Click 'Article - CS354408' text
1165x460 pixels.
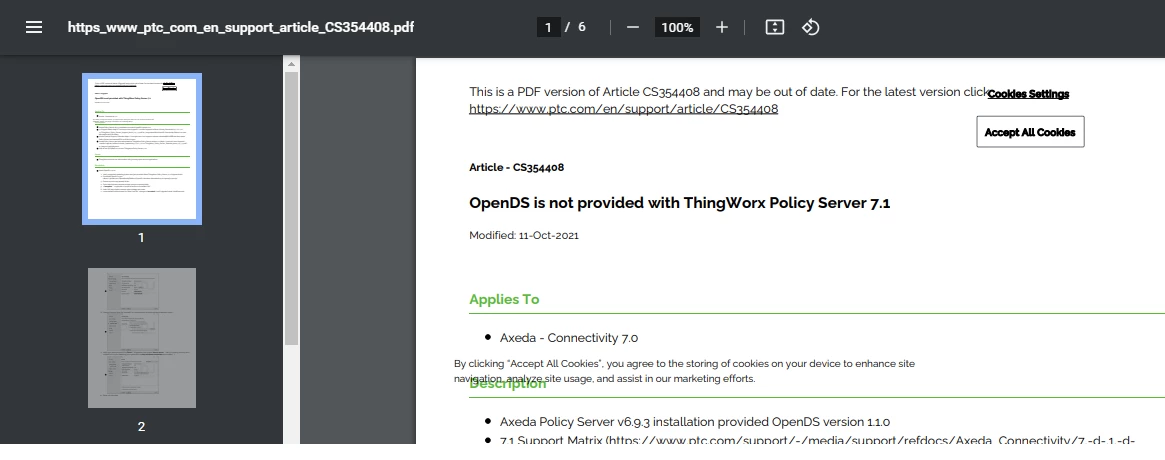tap(516, 167)
